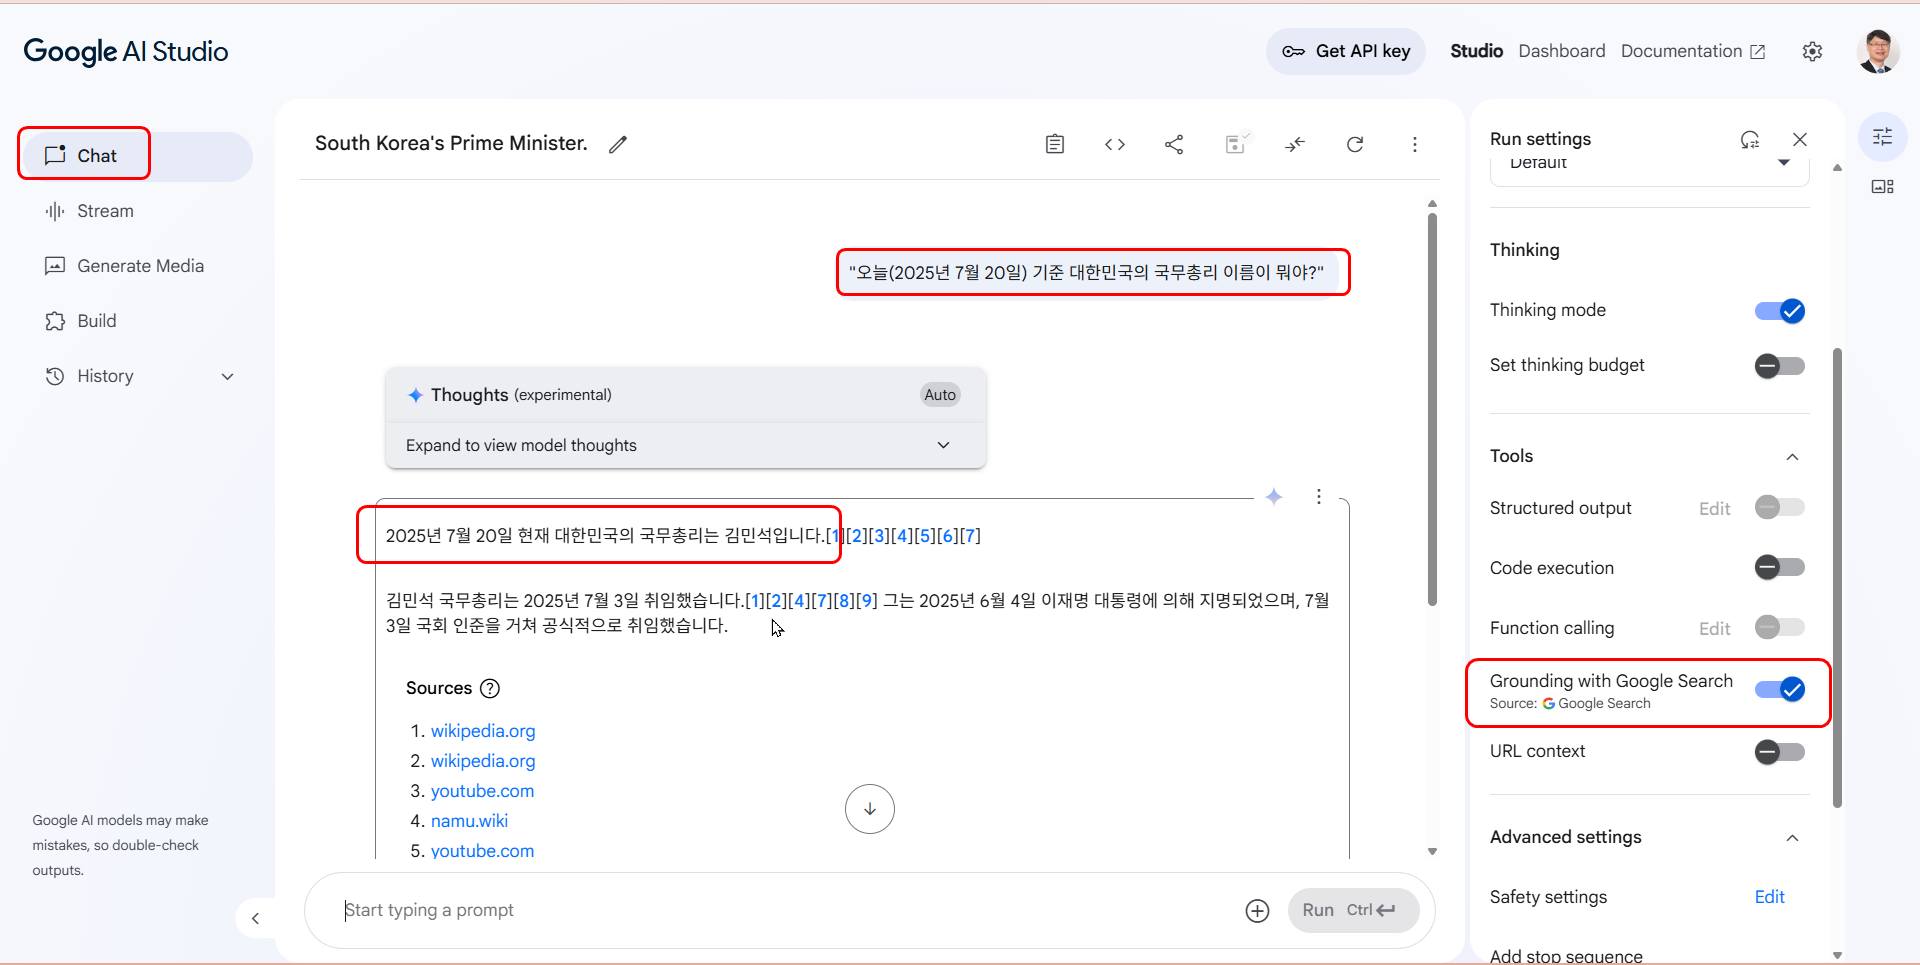Open the Stream section
Screen dimensions: 1920x965
[136, 211]
